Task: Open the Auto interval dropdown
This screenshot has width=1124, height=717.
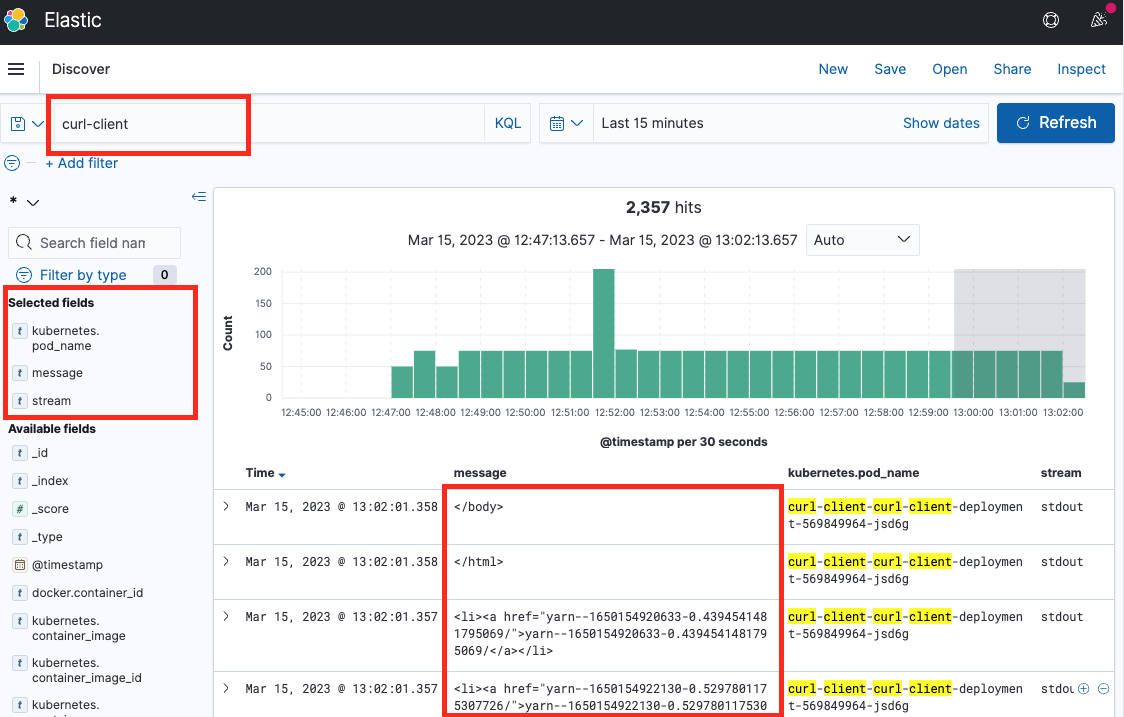Action: point(862,240)
